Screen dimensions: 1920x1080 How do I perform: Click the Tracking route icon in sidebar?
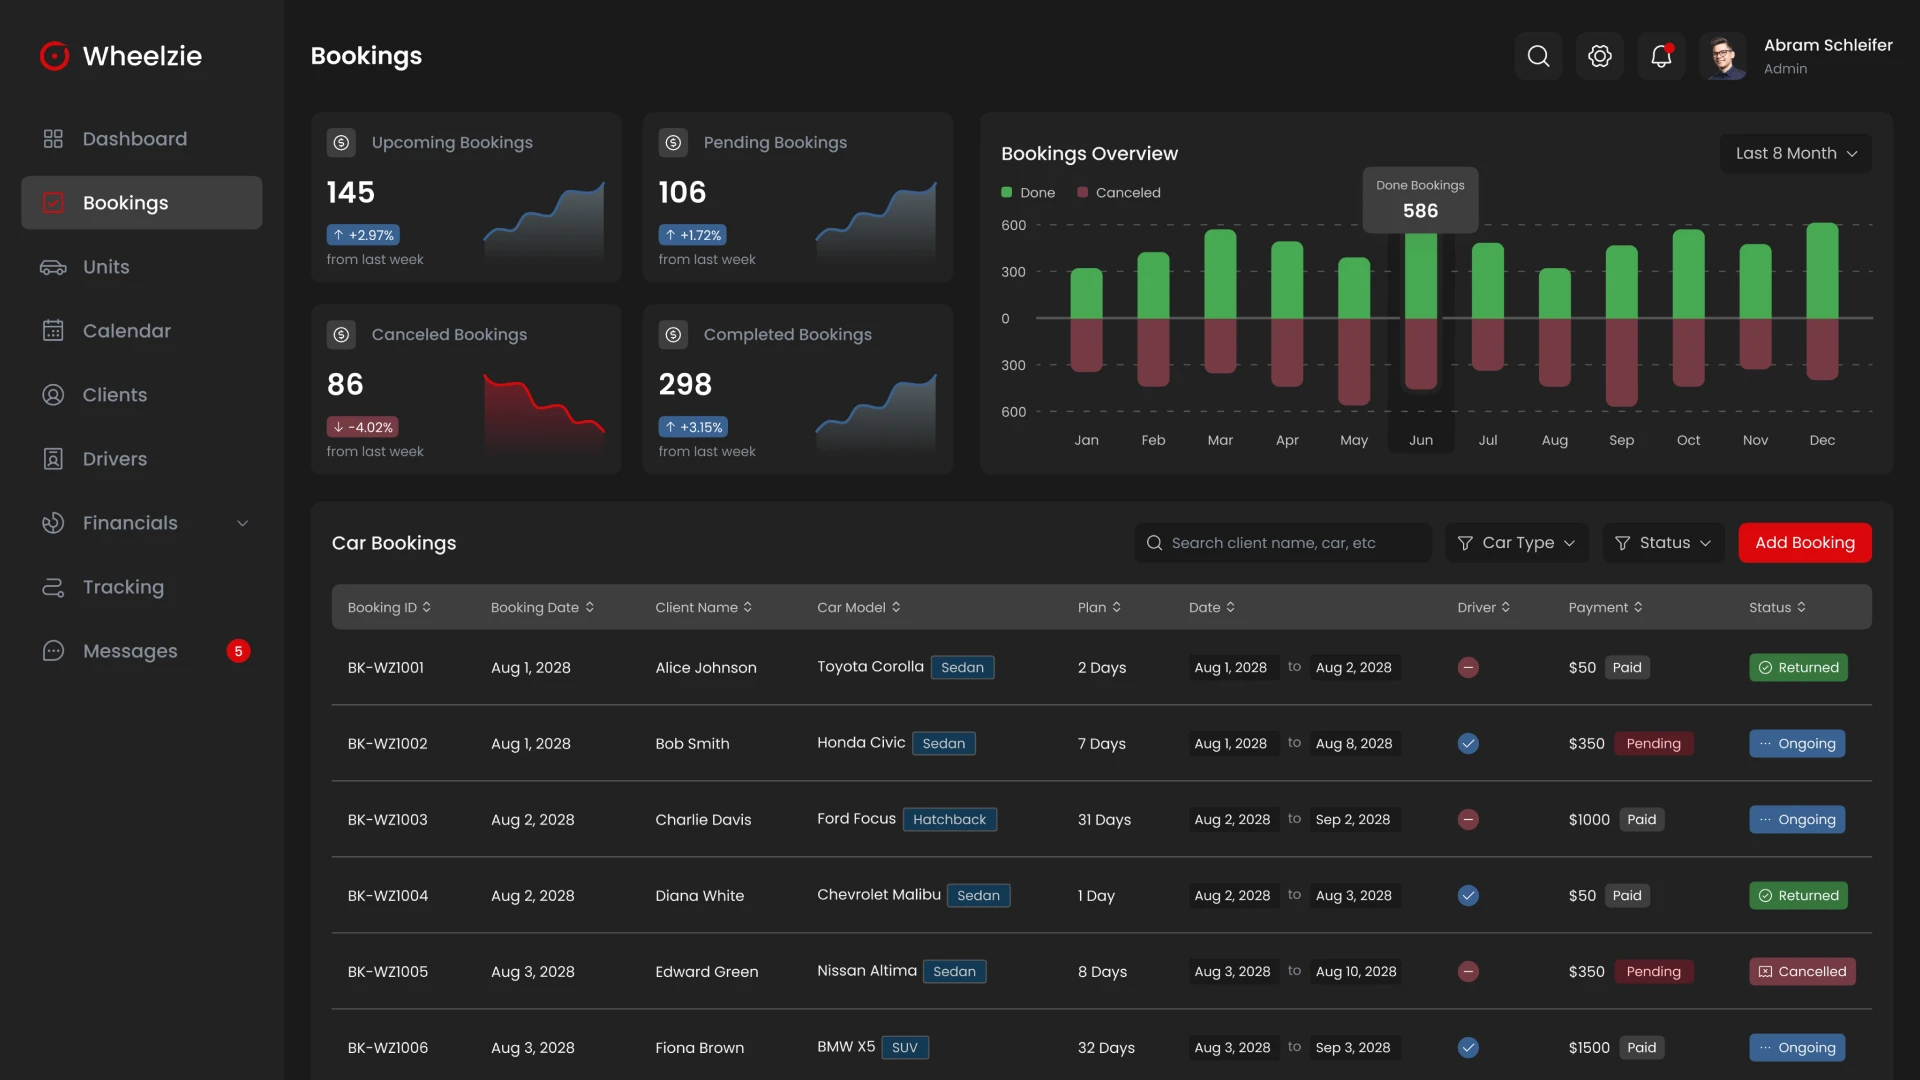(53, 587)
